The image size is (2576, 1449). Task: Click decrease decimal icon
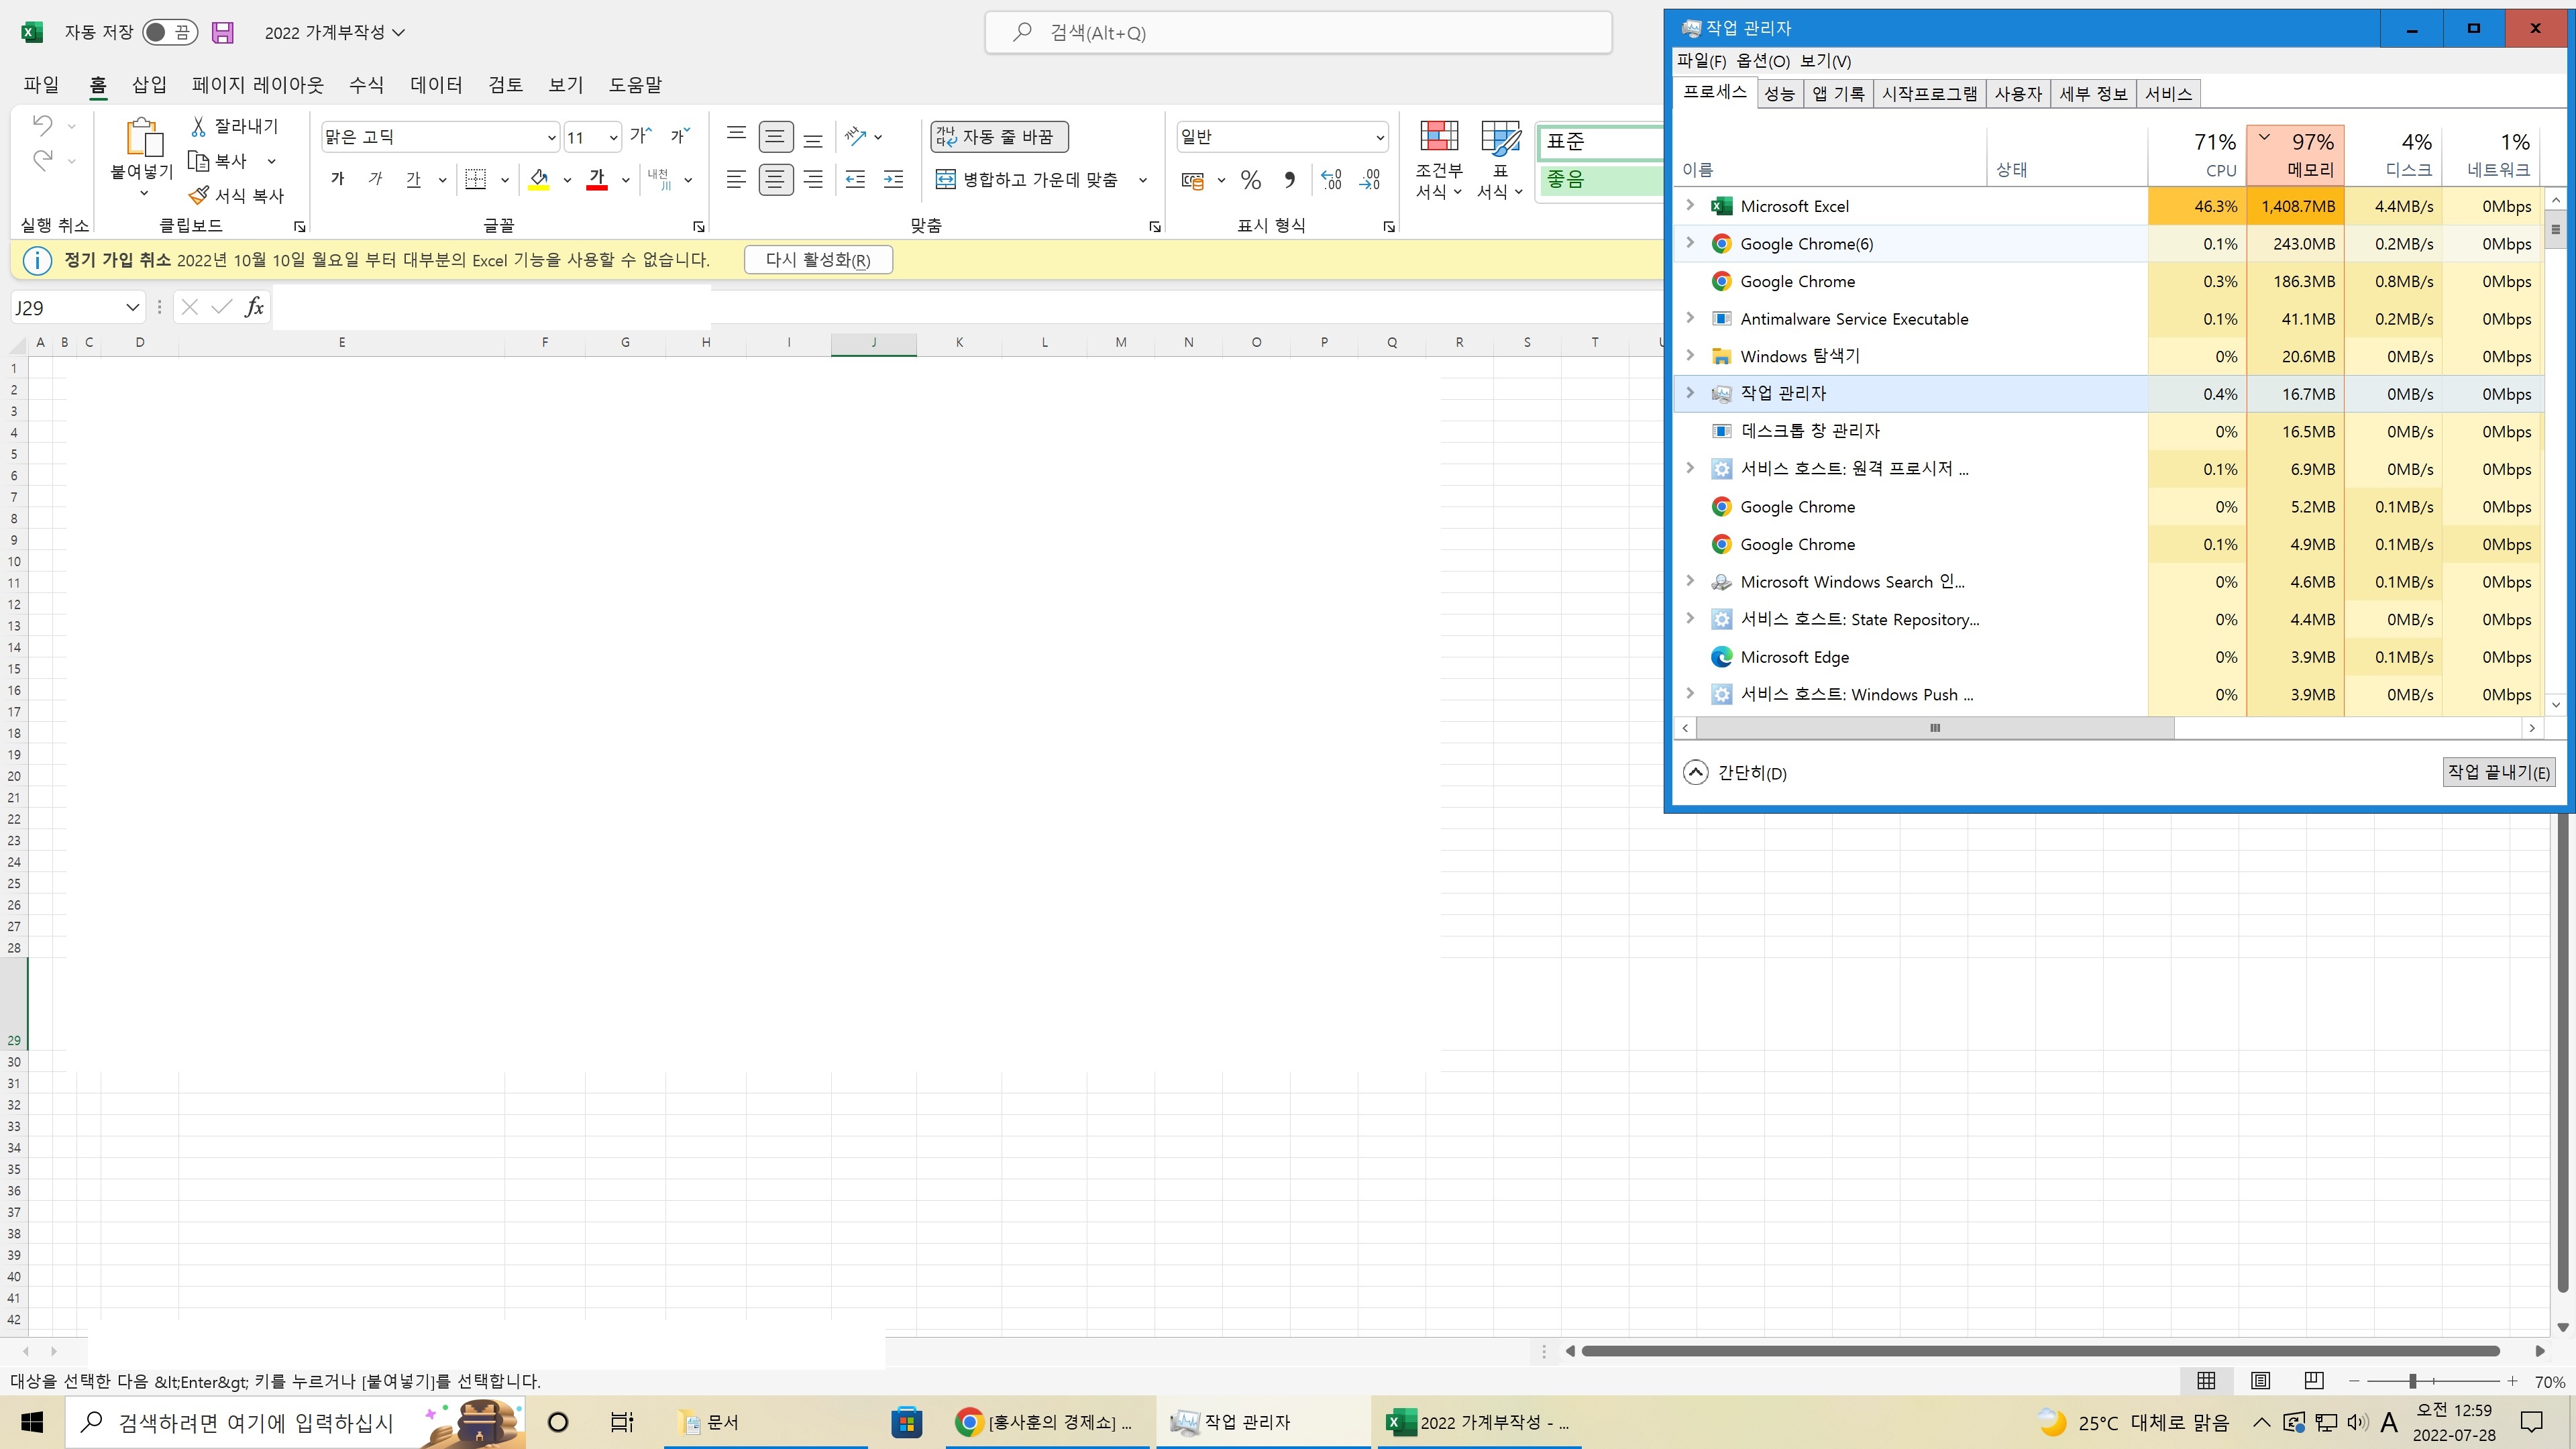(1370, 180)
